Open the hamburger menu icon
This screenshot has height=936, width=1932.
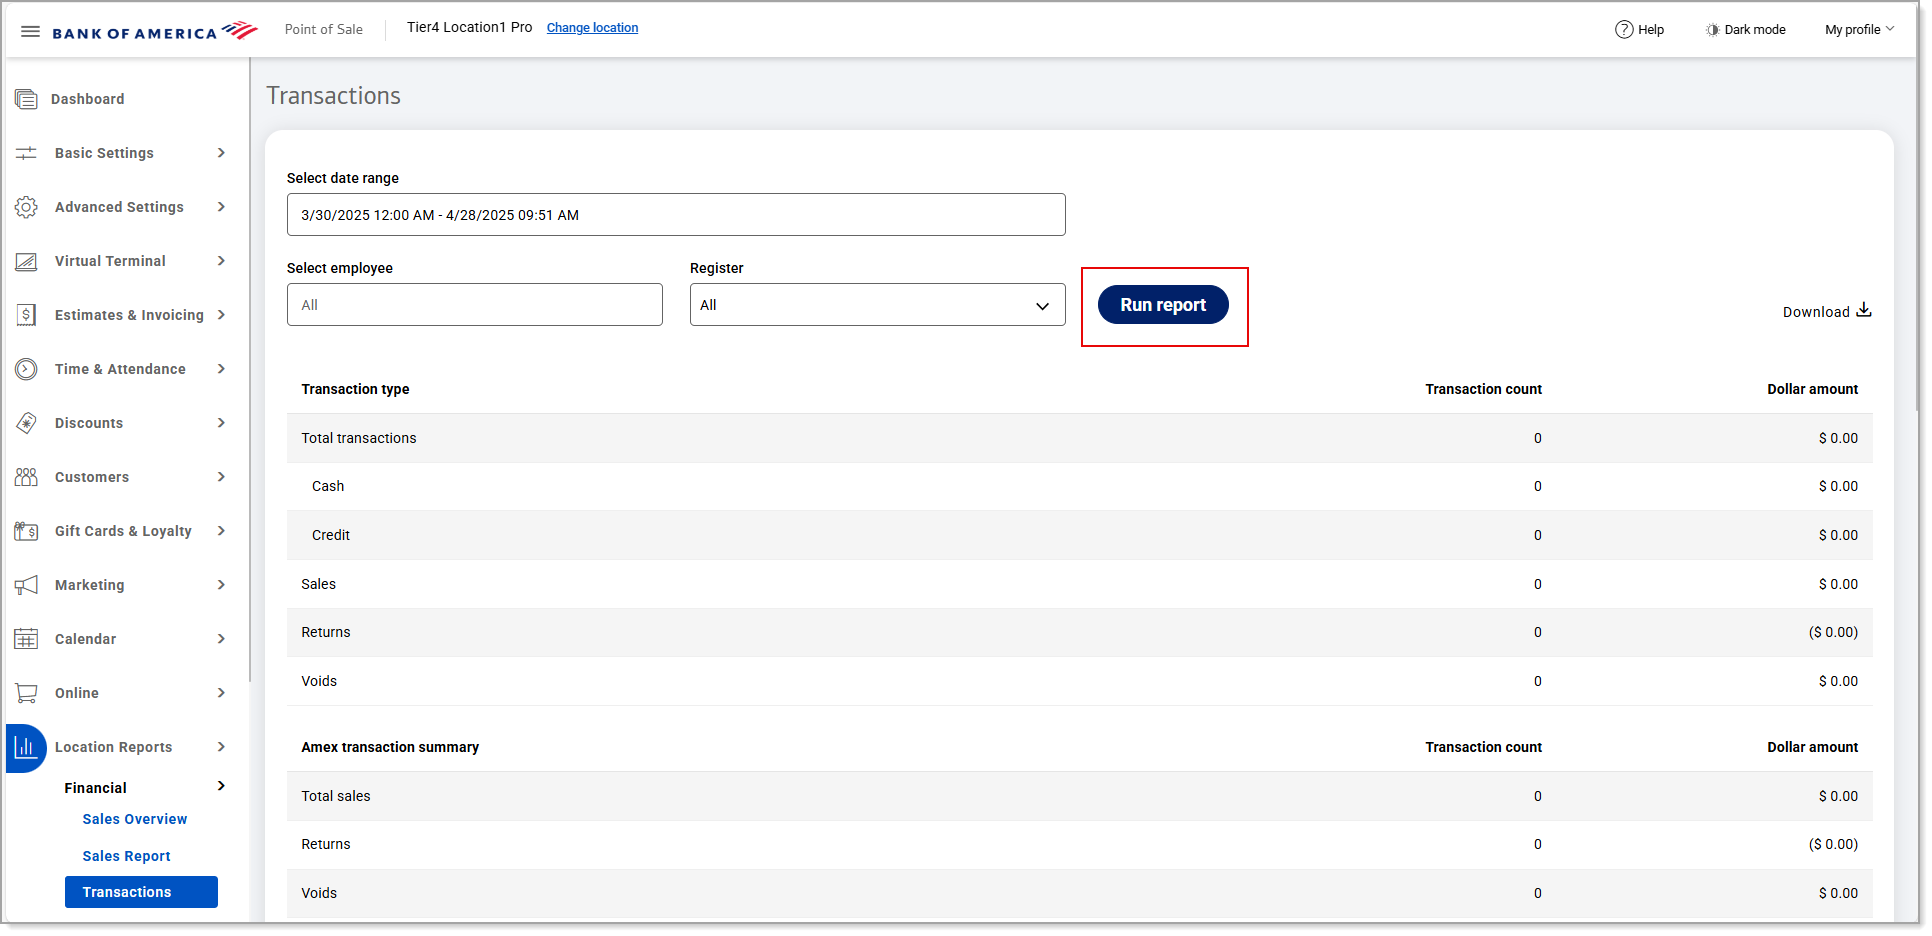pyautogui.click(x=30, y=31)
